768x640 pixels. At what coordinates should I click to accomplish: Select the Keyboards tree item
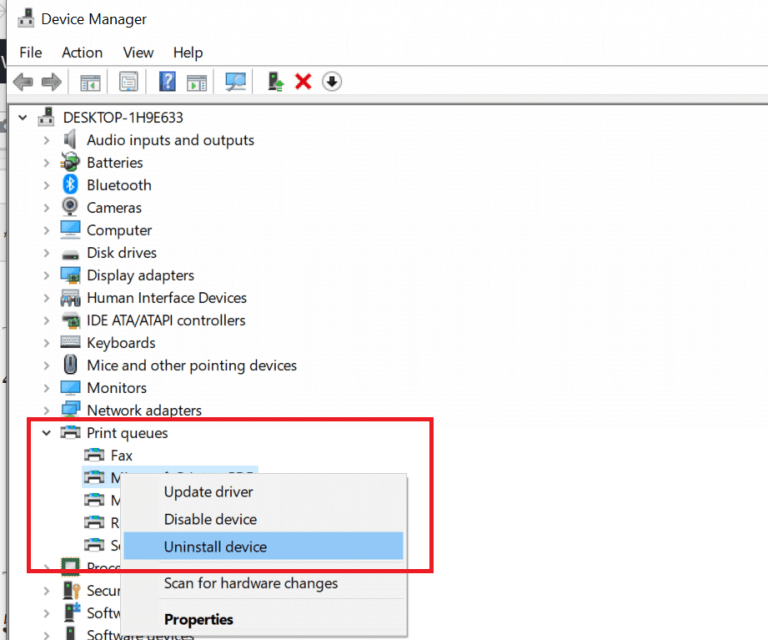point(120,343)
